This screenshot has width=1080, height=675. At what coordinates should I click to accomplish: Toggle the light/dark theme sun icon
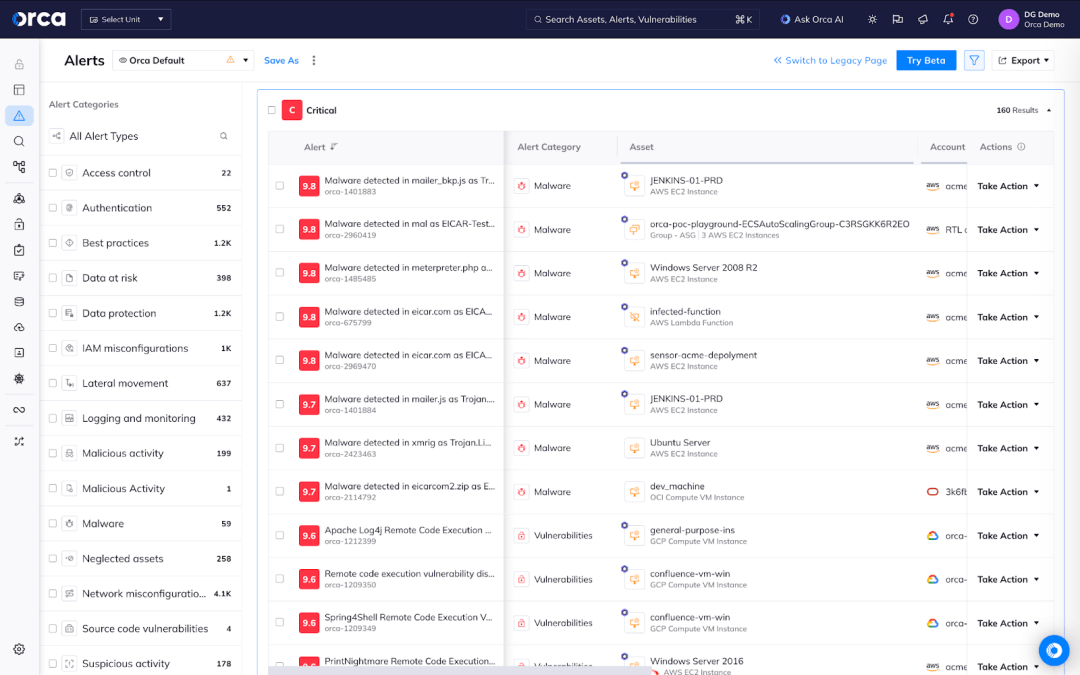(x=872, y=19)
